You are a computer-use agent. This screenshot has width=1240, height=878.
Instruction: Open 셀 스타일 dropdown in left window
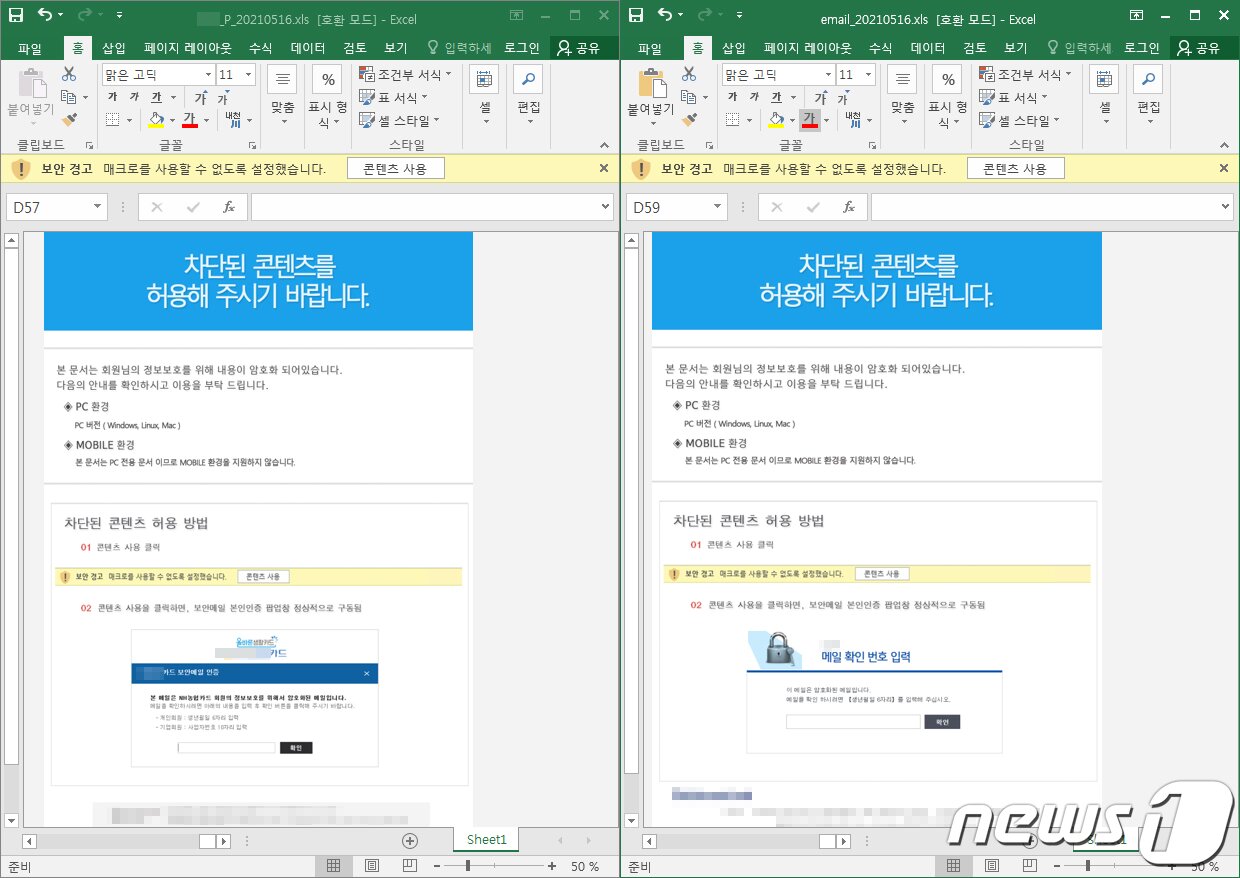click(398, 120)
